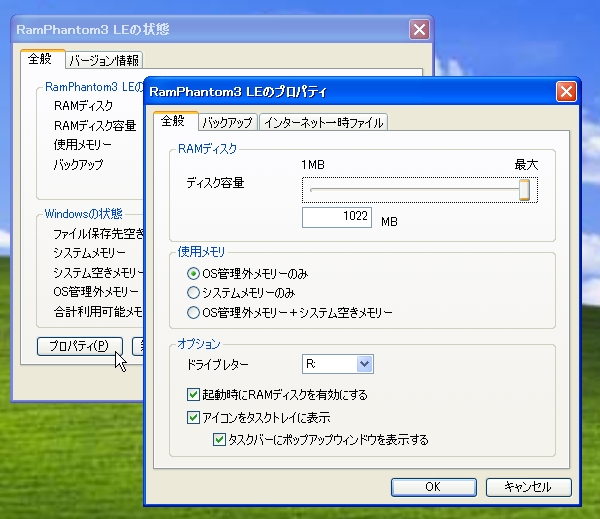600x519 pixels.
Task: Select 全般 tab in properties dialog
Action: [x=176, y=121]
